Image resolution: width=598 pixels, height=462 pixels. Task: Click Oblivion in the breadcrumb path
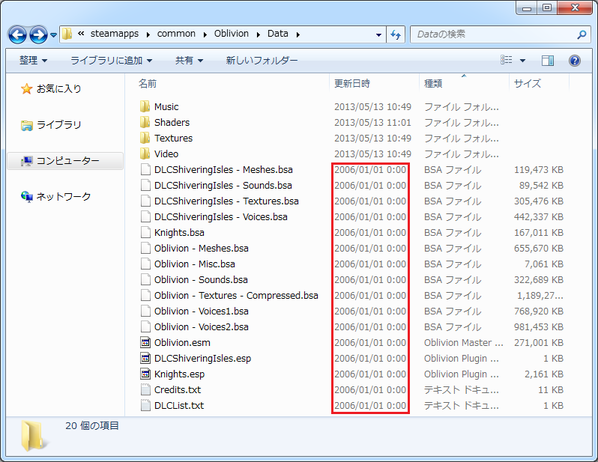pyautogui.click(x=231, y=34)
